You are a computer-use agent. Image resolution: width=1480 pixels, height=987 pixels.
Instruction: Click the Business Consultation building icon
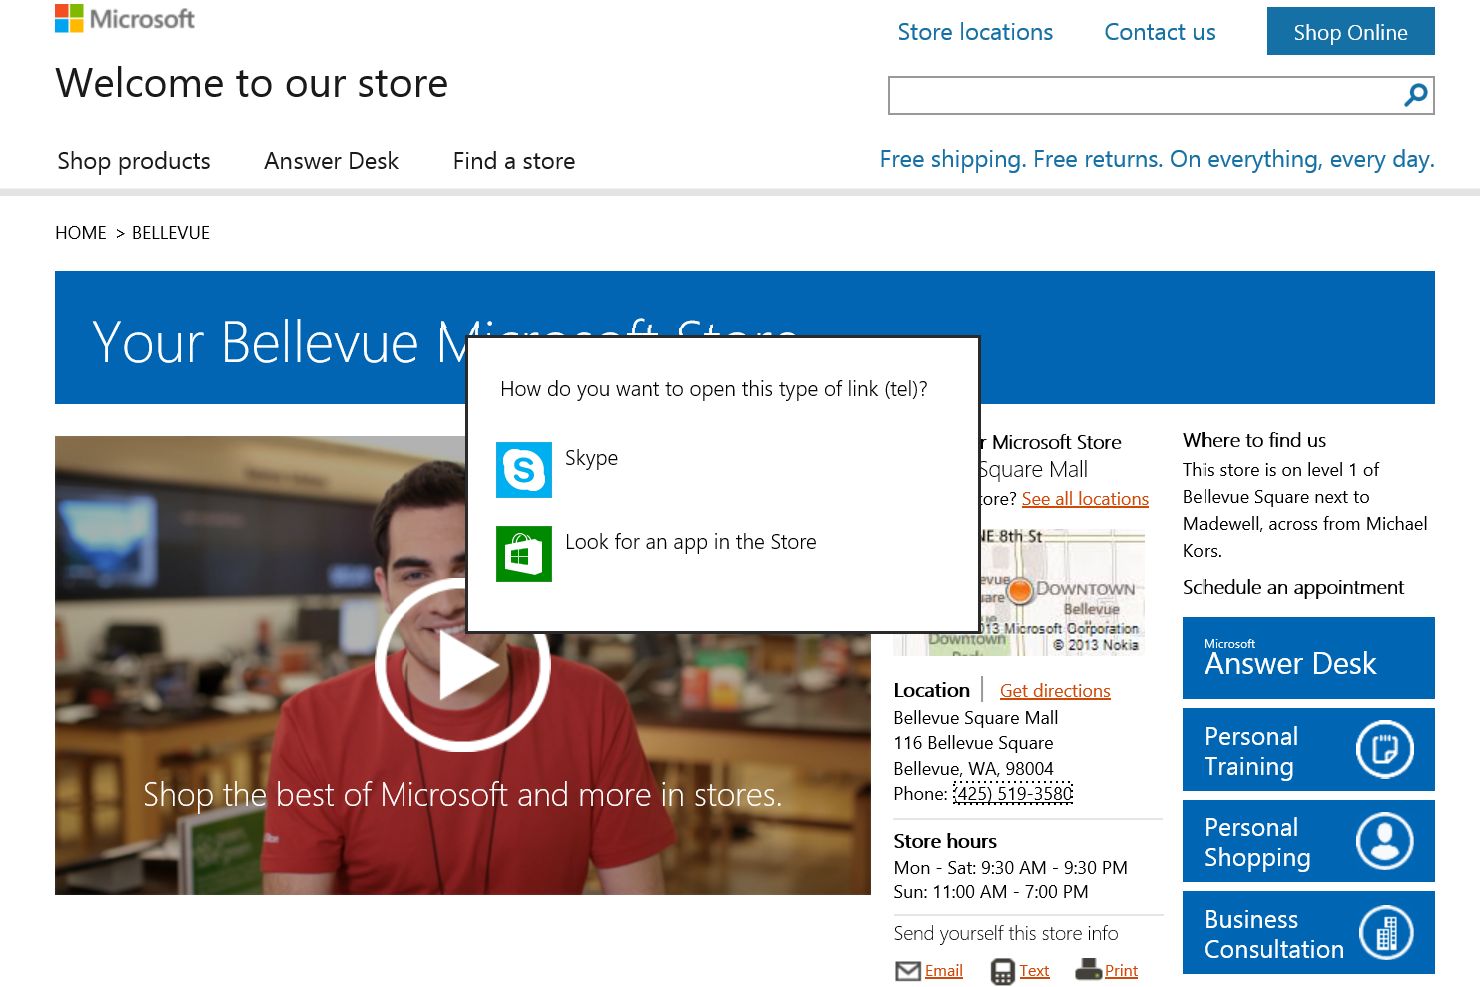1386,933
